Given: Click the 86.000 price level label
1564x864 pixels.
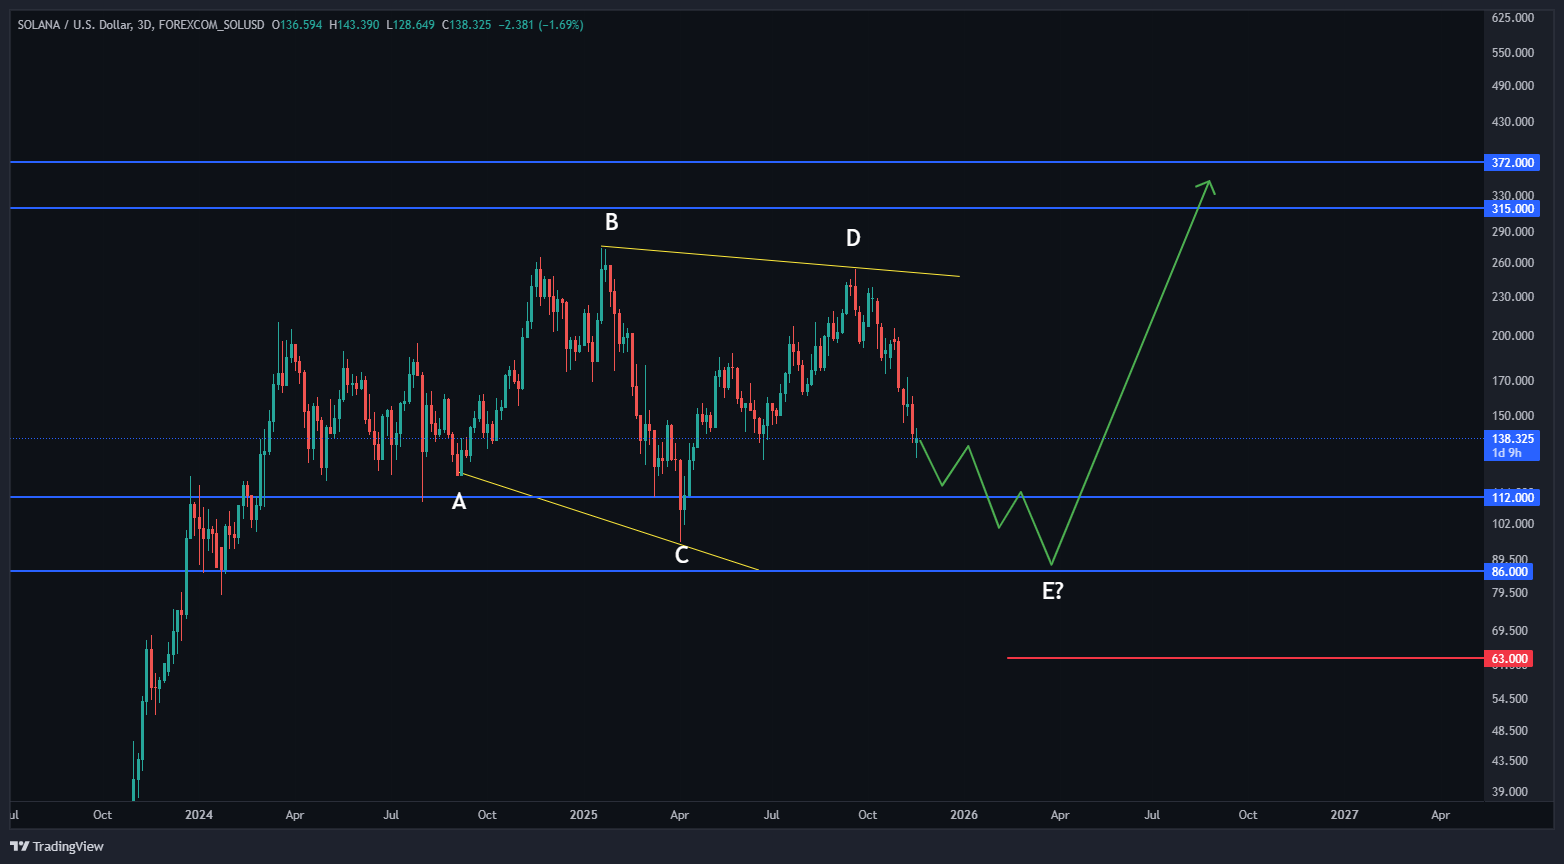Looking at the screenshot, I should pos(1510,571).
